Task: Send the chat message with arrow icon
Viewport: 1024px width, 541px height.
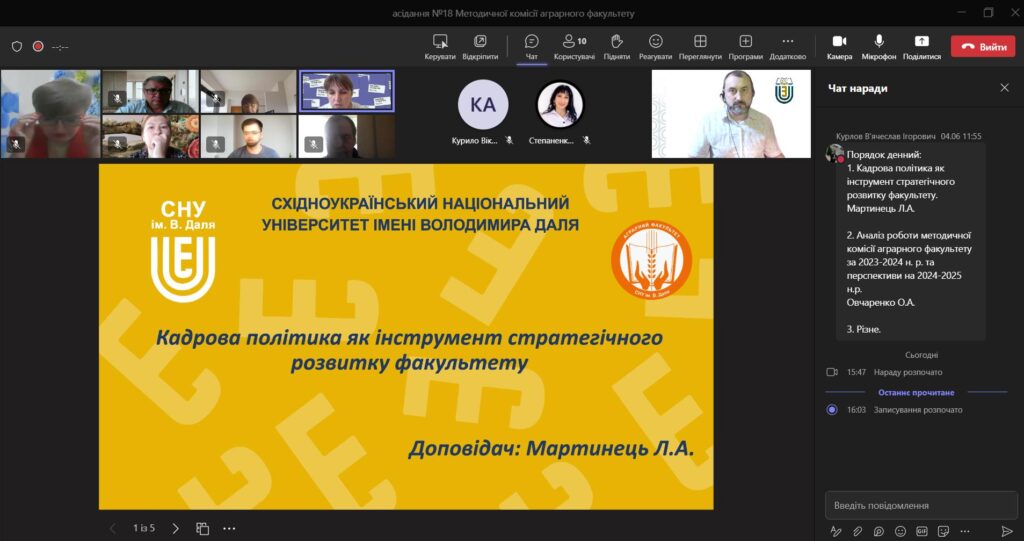Action: coord(1007,531)
